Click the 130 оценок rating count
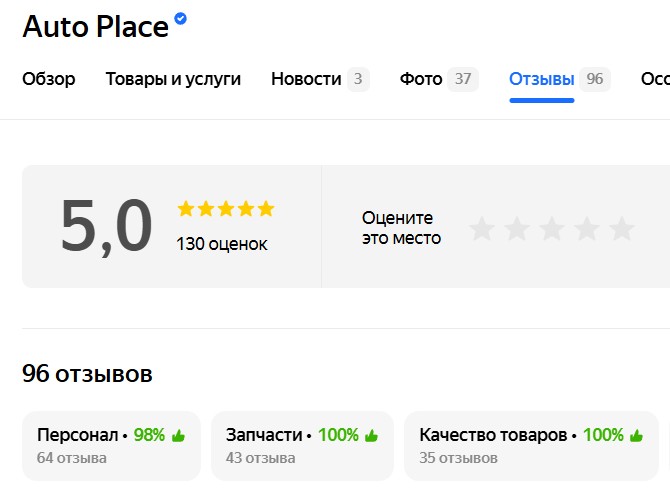This screenshot has width=670, height=490. (222, 243)
